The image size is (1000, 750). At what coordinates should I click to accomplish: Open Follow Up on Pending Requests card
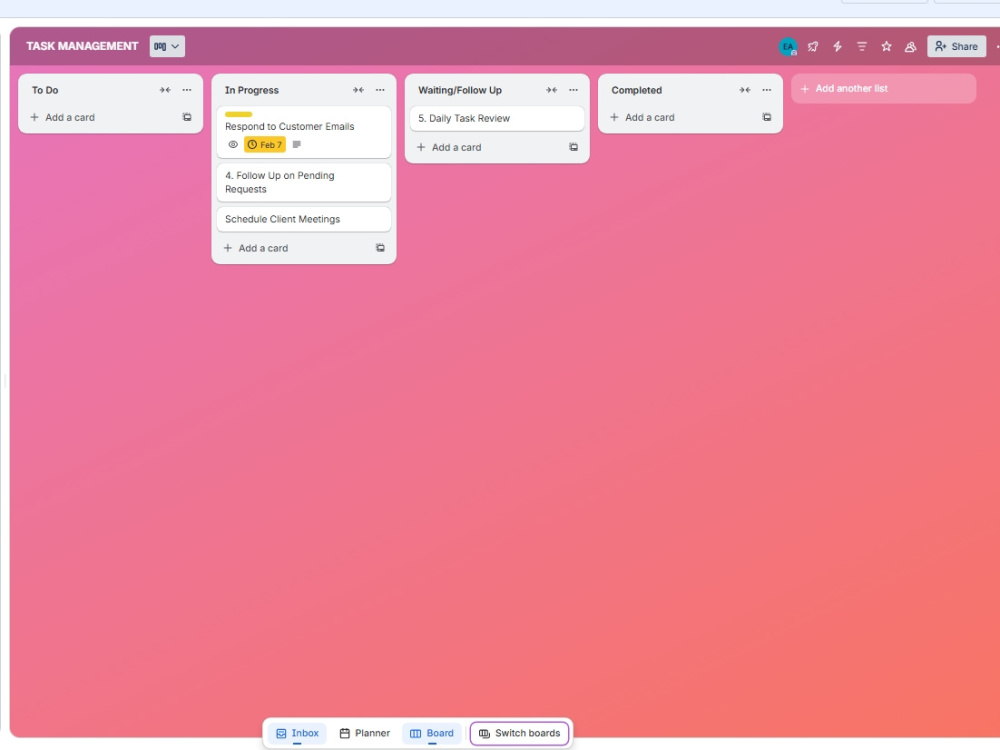point(304,182)
